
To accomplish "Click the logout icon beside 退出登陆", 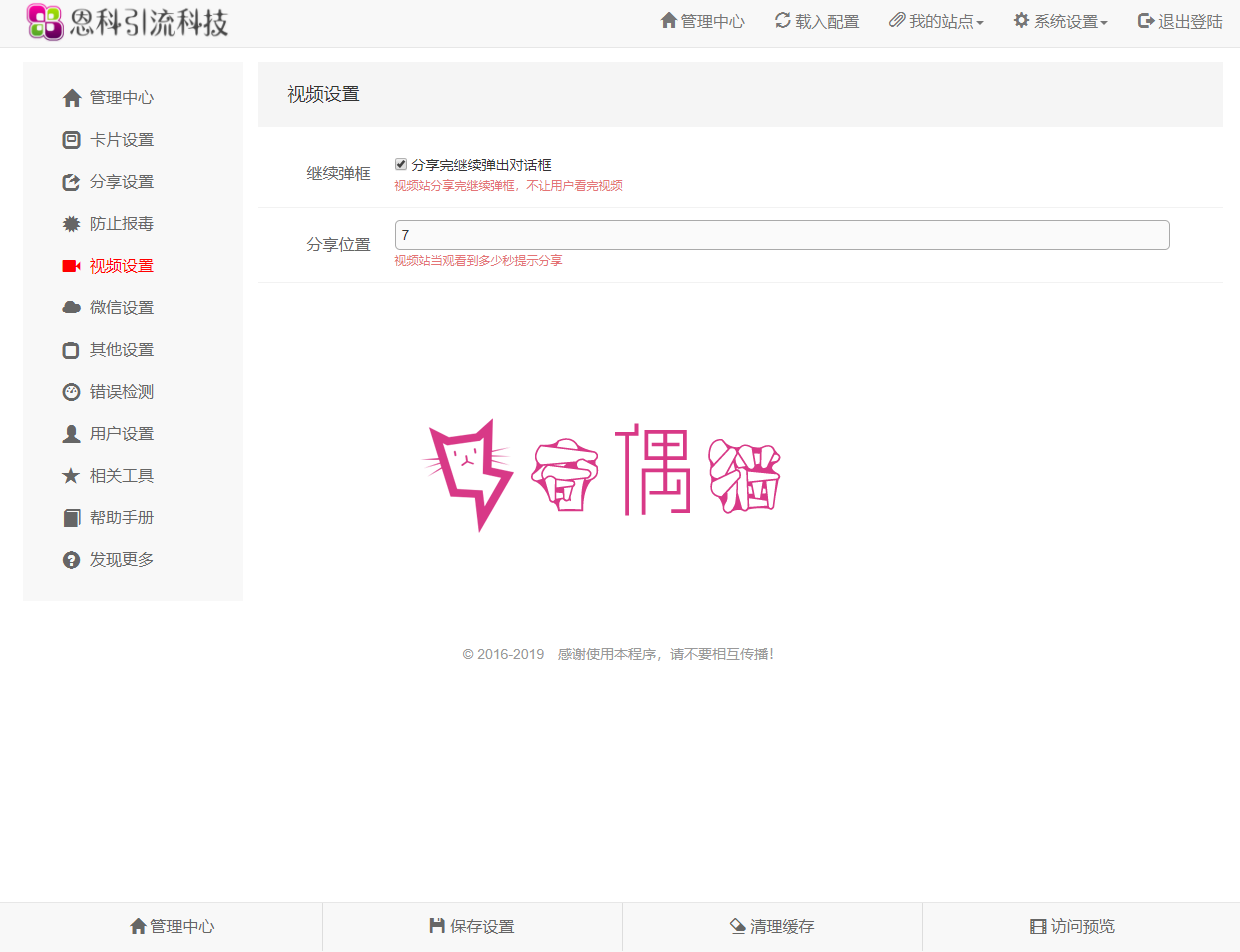I will (1146, 20).
